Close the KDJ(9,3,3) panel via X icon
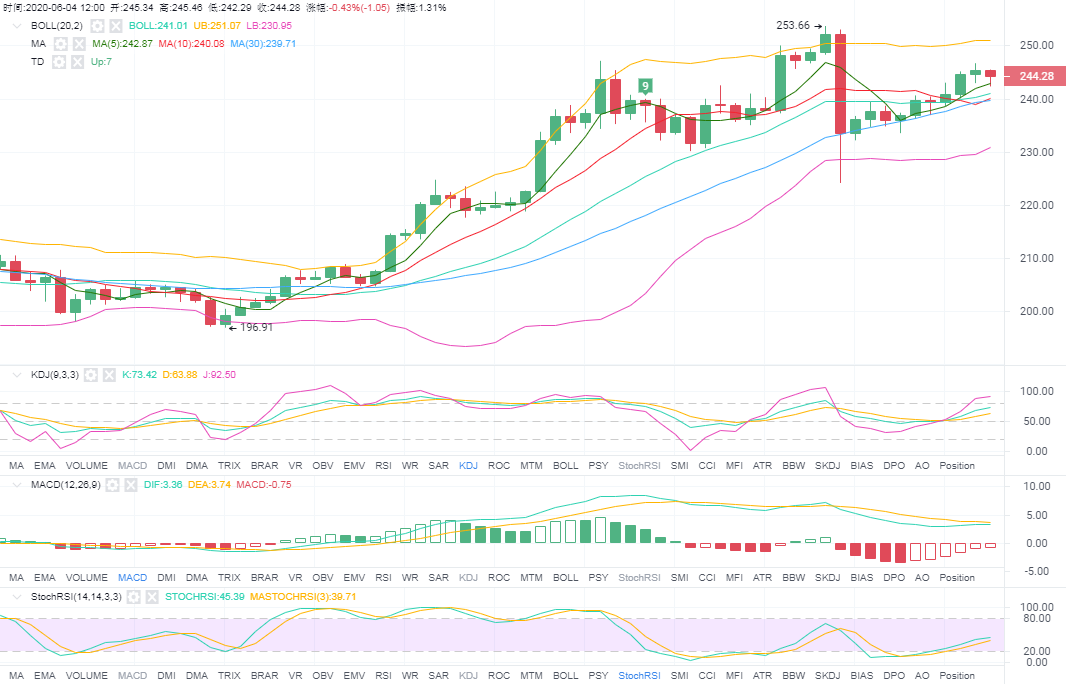1066x684 pixels. [107, 375]
